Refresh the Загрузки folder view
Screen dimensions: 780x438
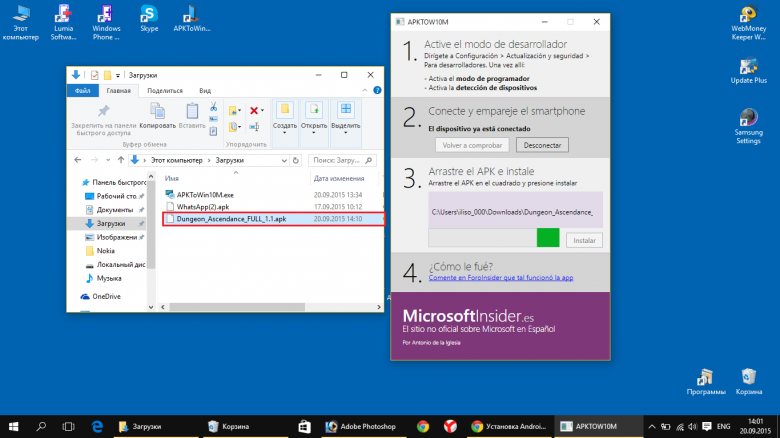click(x=295, y=160)
